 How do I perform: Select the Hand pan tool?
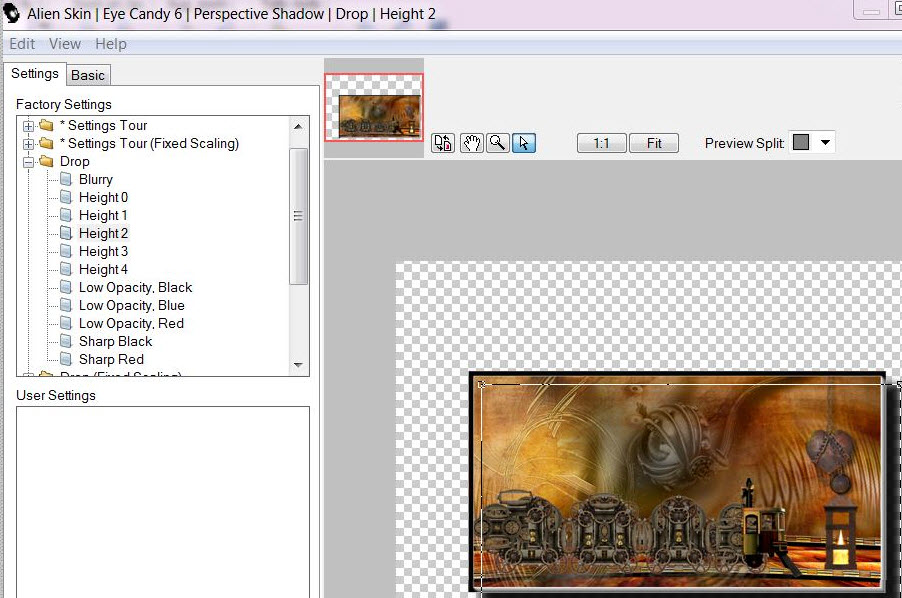click(471, 143)
